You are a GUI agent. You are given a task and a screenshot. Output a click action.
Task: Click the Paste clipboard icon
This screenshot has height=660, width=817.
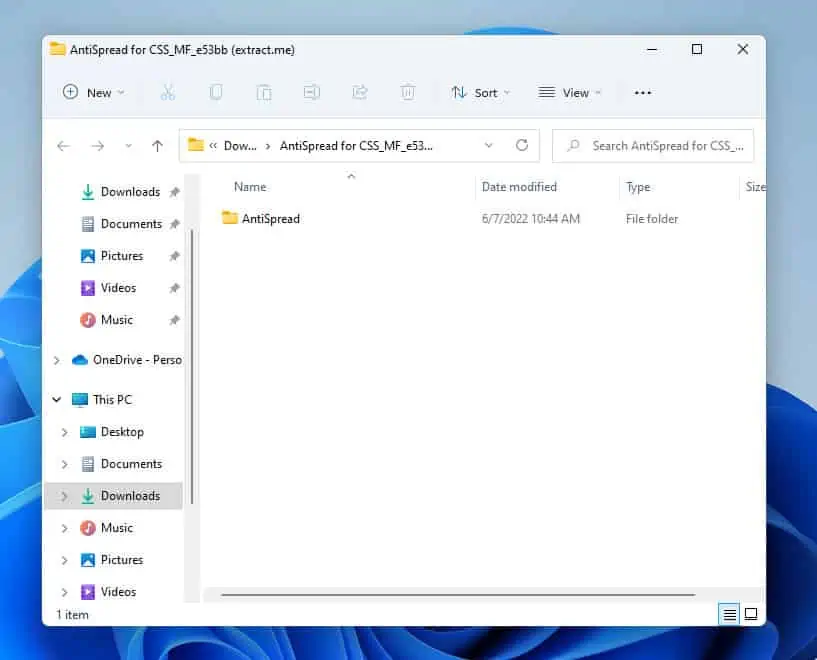pyautogui.click(x=264, y=93)
